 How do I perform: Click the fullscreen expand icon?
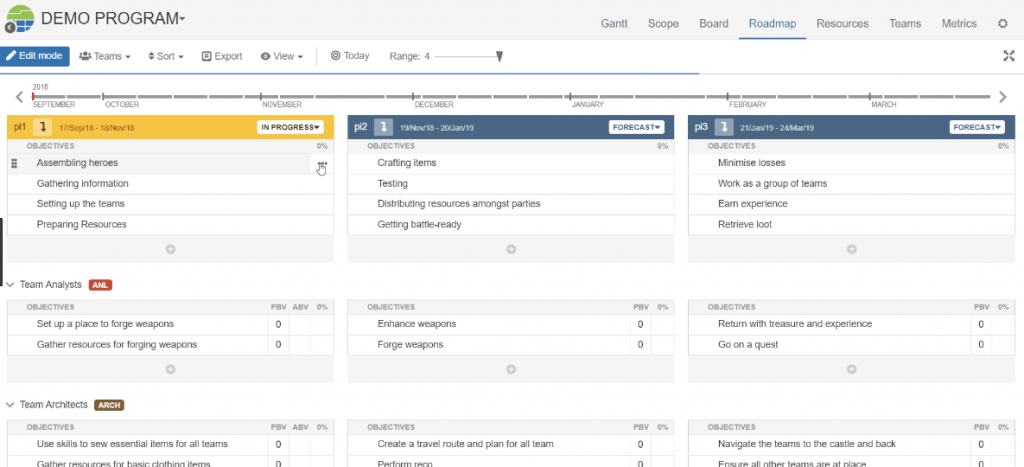[x=1008, y=56]
